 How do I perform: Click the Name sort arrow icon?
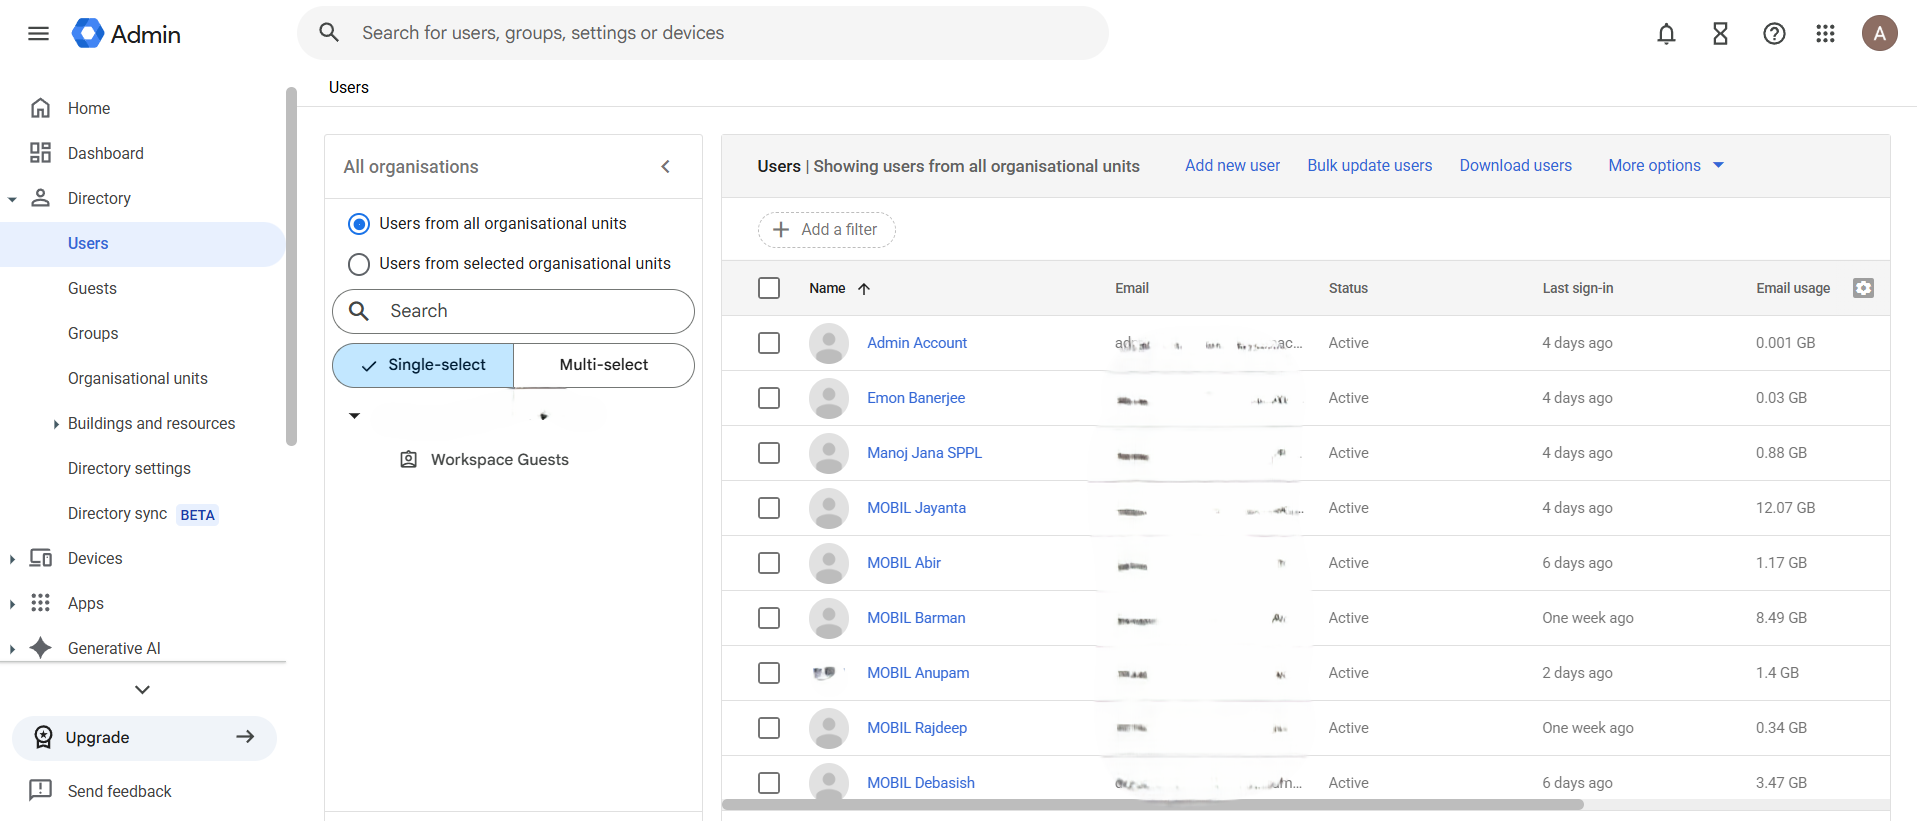(864, 289)
